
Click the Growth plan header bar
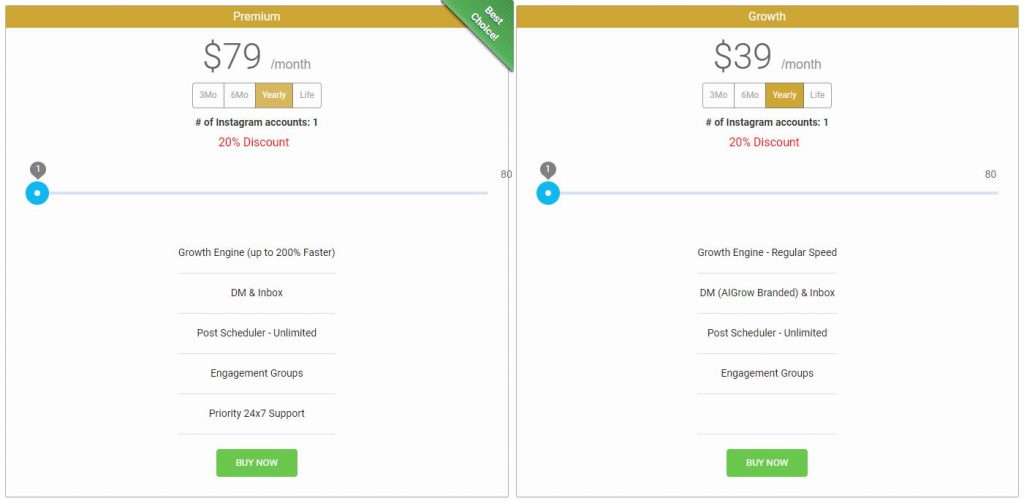(x=767, y=16)
